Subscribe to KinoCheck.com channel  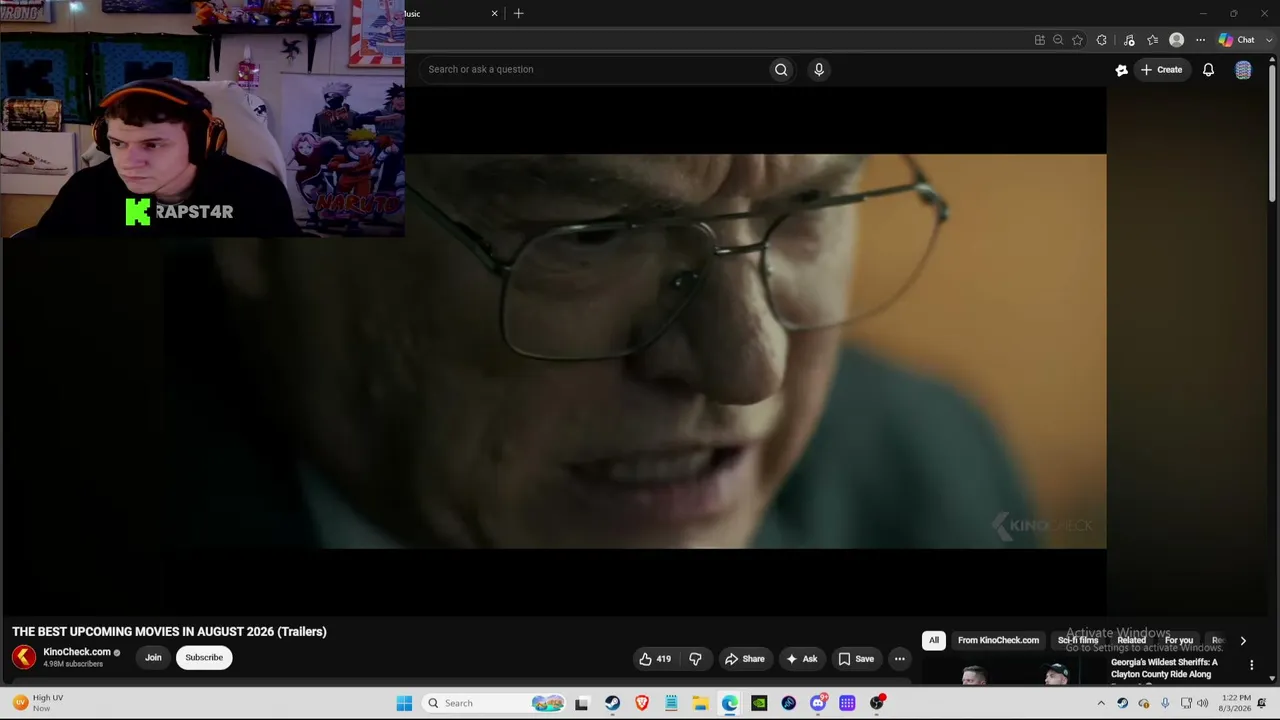pos(204,657)
